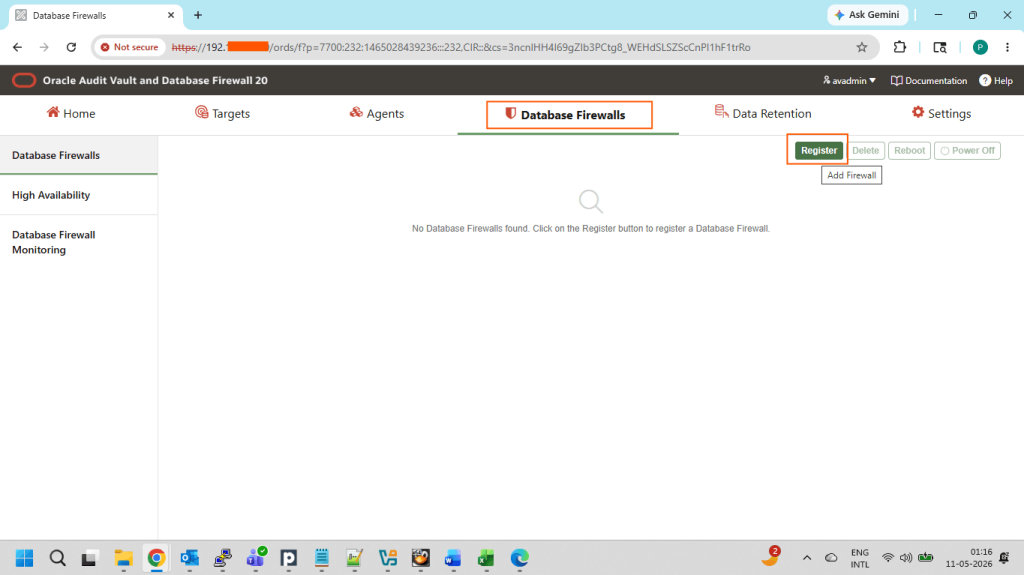1024x575 pixels.
Task: Go forward in browser history
Action: (44, 47)
